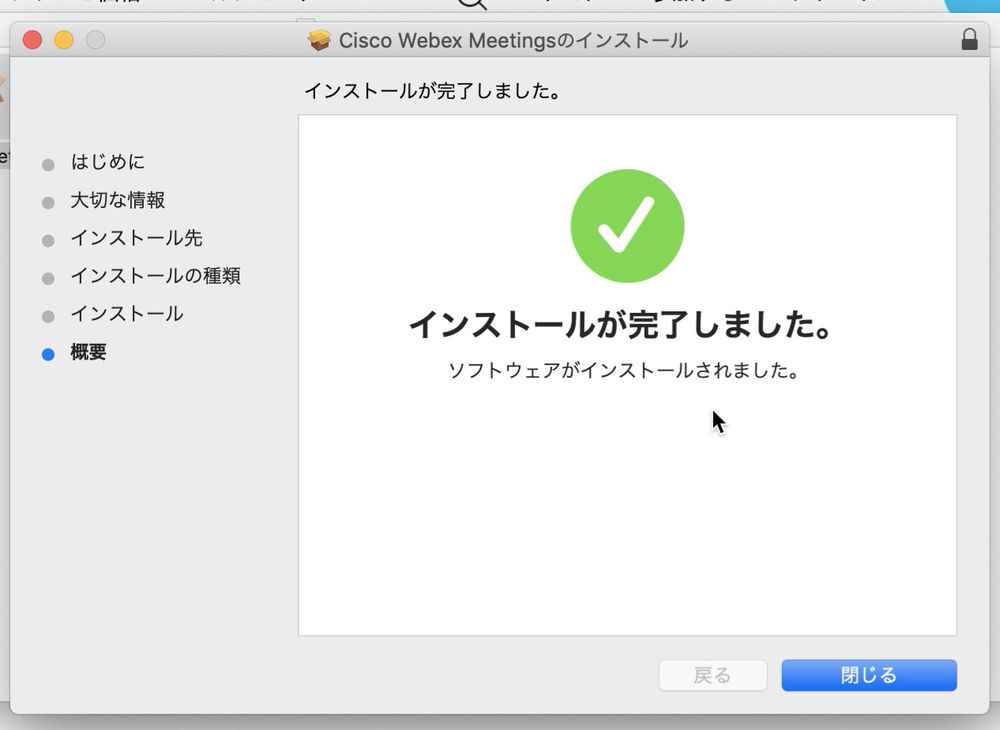This screenshot has width=1000, height=730.
Task: Select the highlighted 概要 step
Action: (x=89, y=352)
